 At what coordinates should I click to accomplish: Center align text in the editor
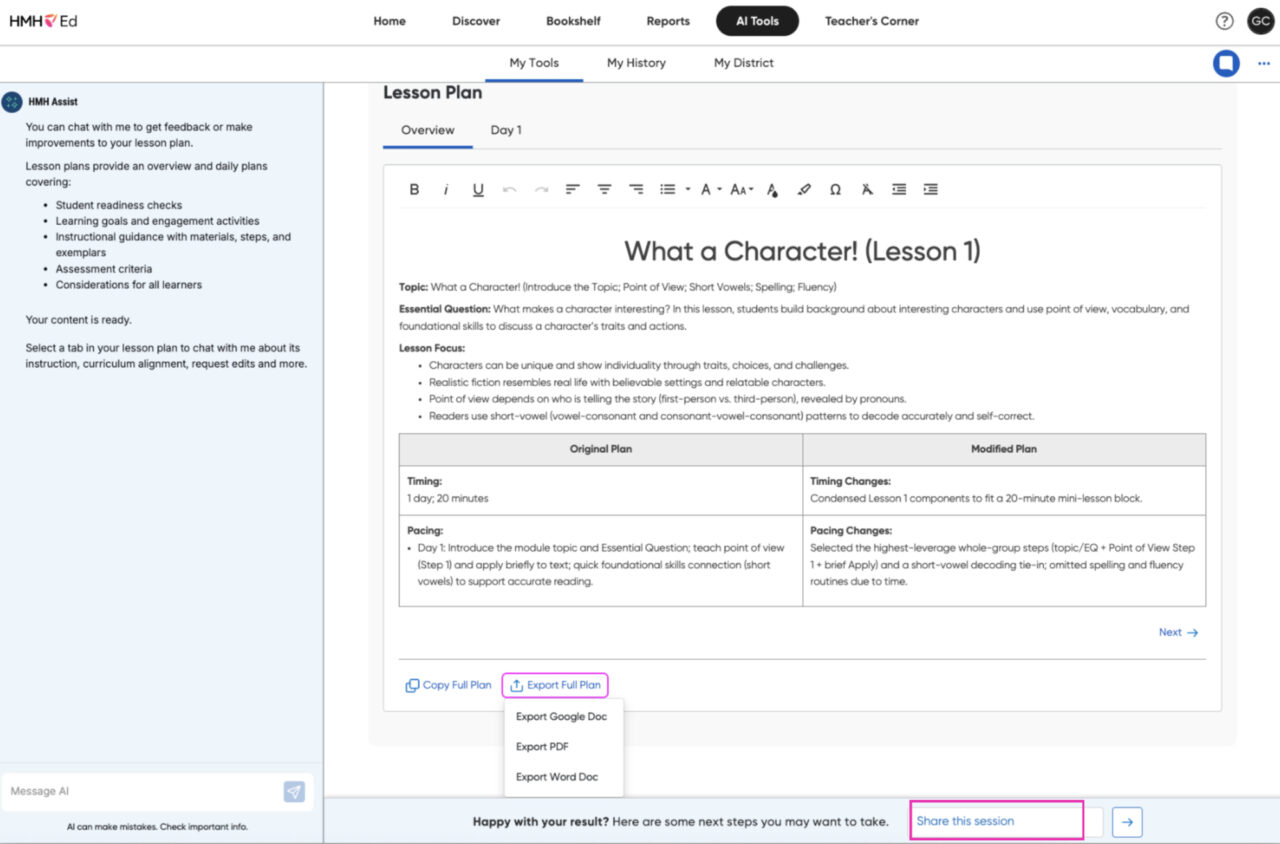[604, 189]
